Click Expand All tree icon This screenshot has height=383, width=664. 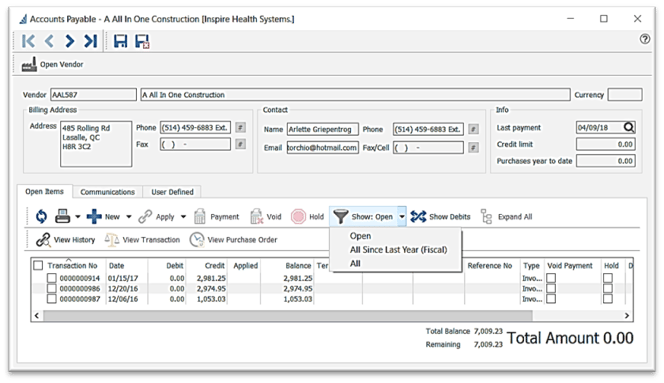pyautogui.click(x=486, y=216)
